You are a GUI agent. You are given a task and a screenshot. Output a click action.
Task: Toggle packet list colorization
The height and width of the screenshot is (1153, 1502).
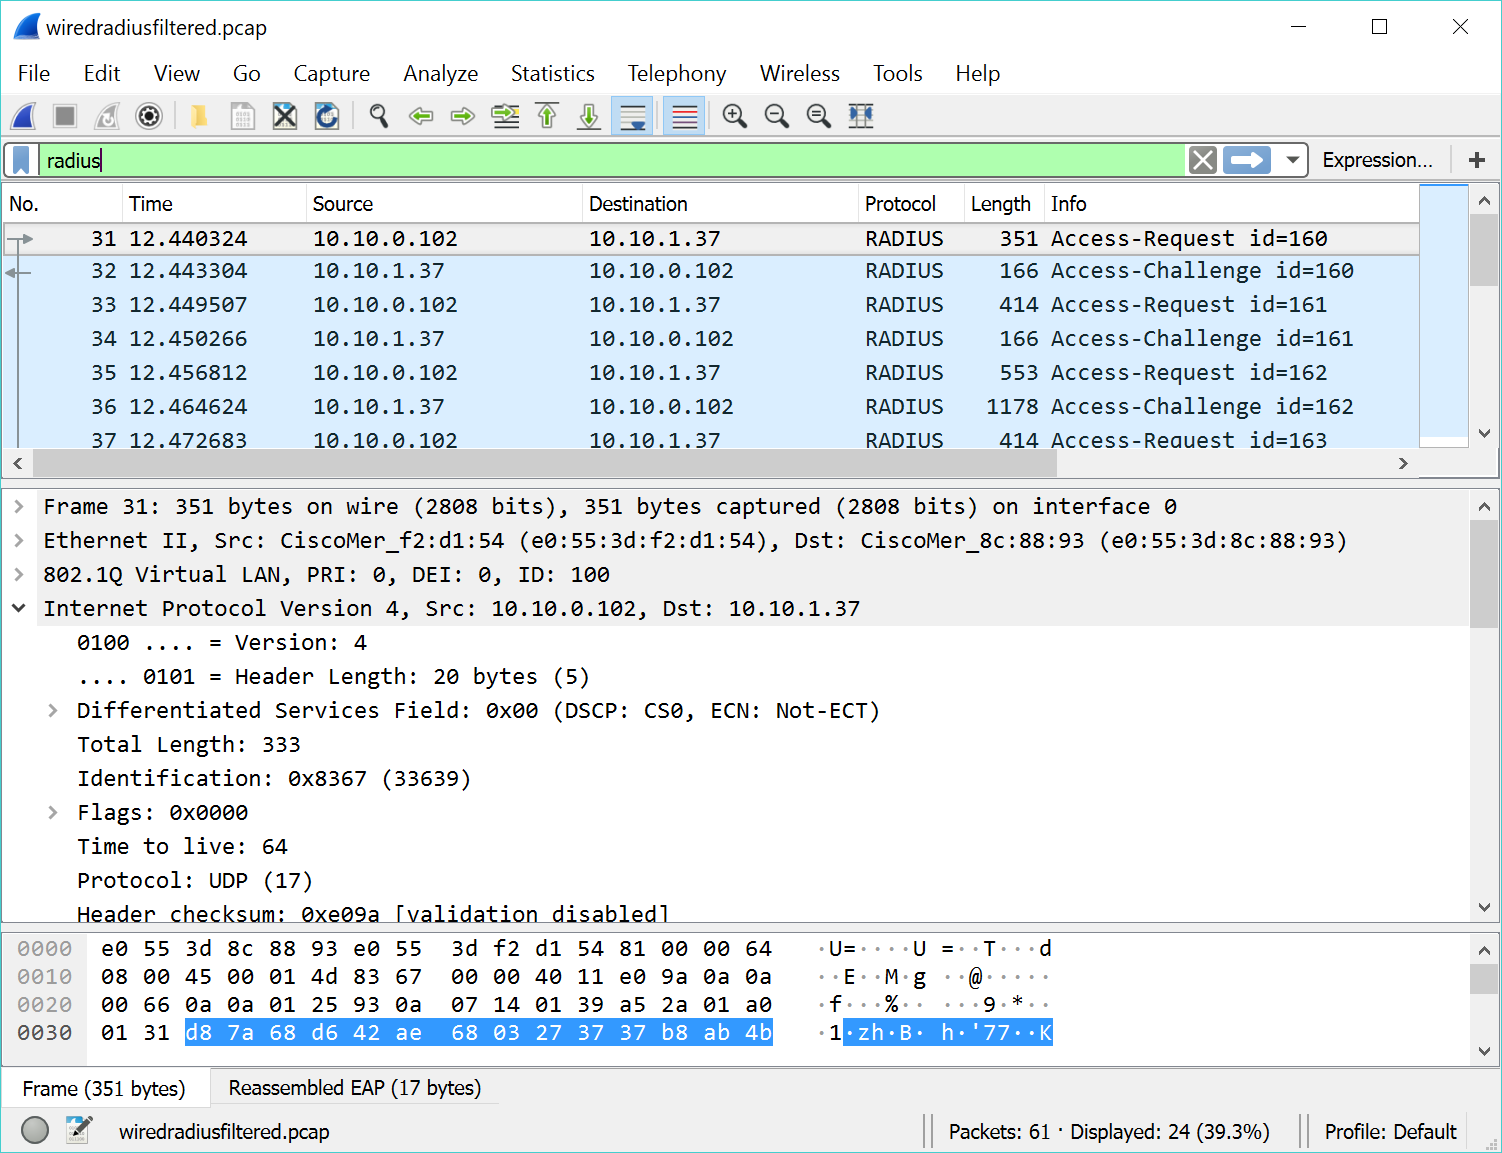tap(685, 116)
